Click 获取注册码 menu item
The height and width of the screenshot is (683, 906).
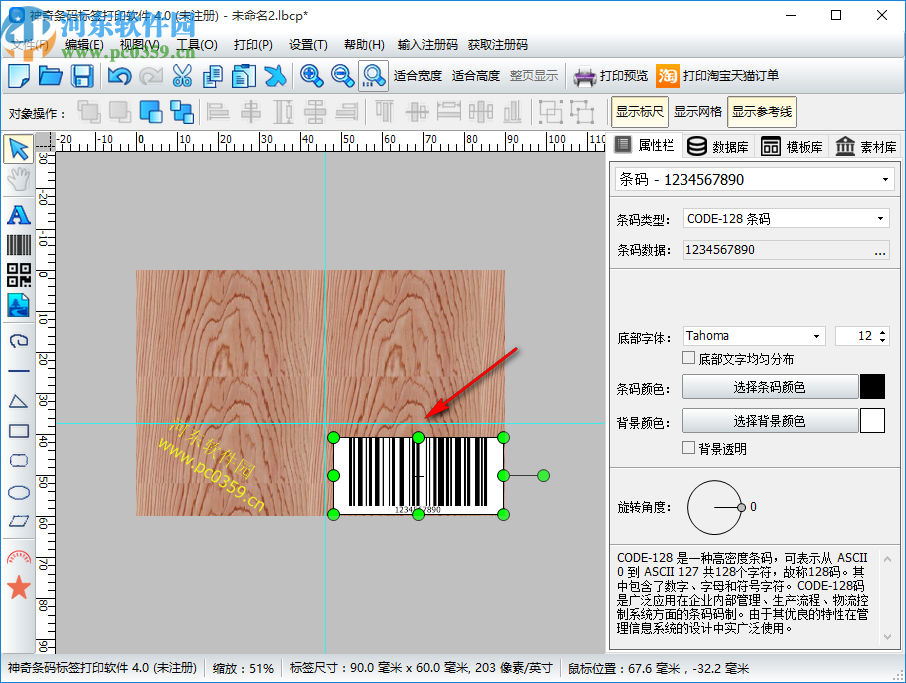[x=497, y=44]
